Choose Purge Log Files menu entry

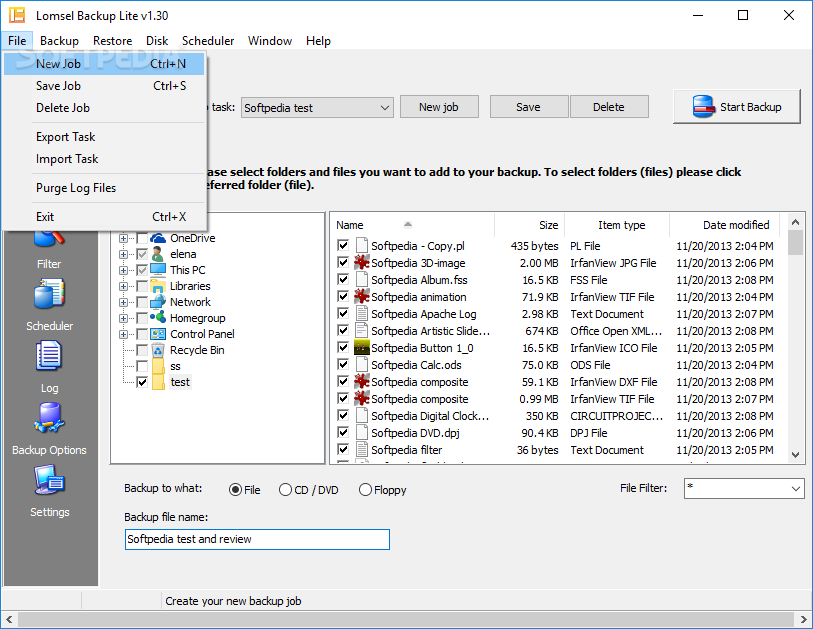[104, 188]
